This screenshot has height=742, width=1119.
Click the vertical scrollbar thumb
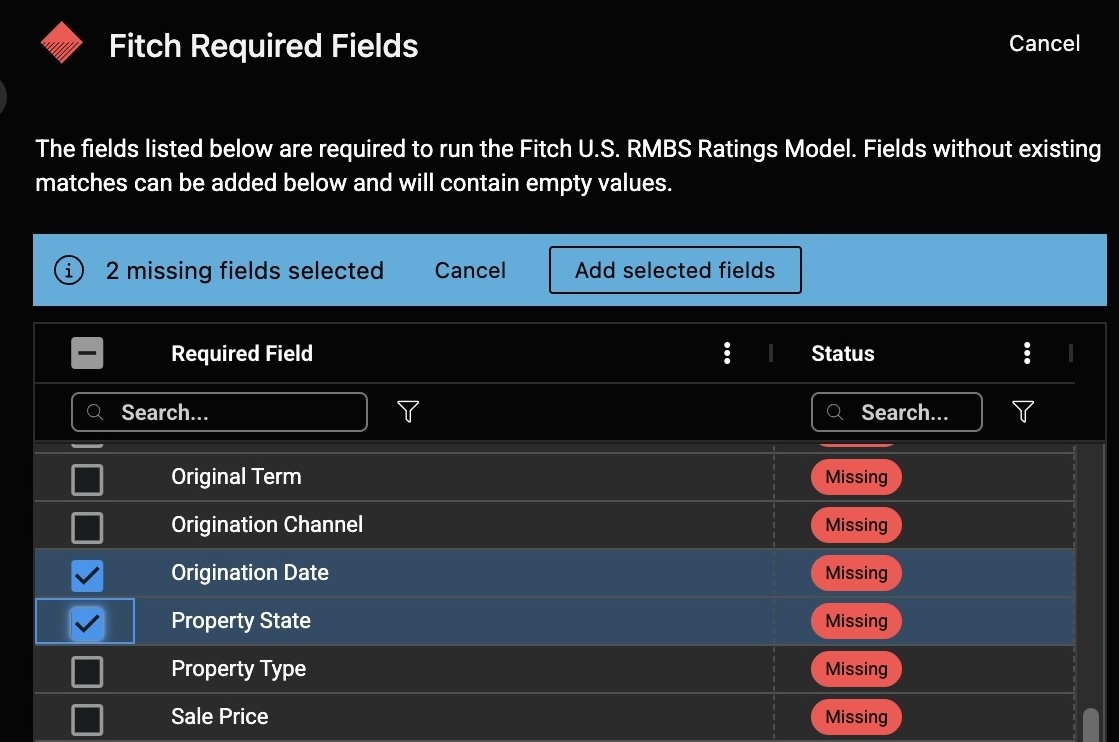pyautogui.click(x=1091, y=723)
